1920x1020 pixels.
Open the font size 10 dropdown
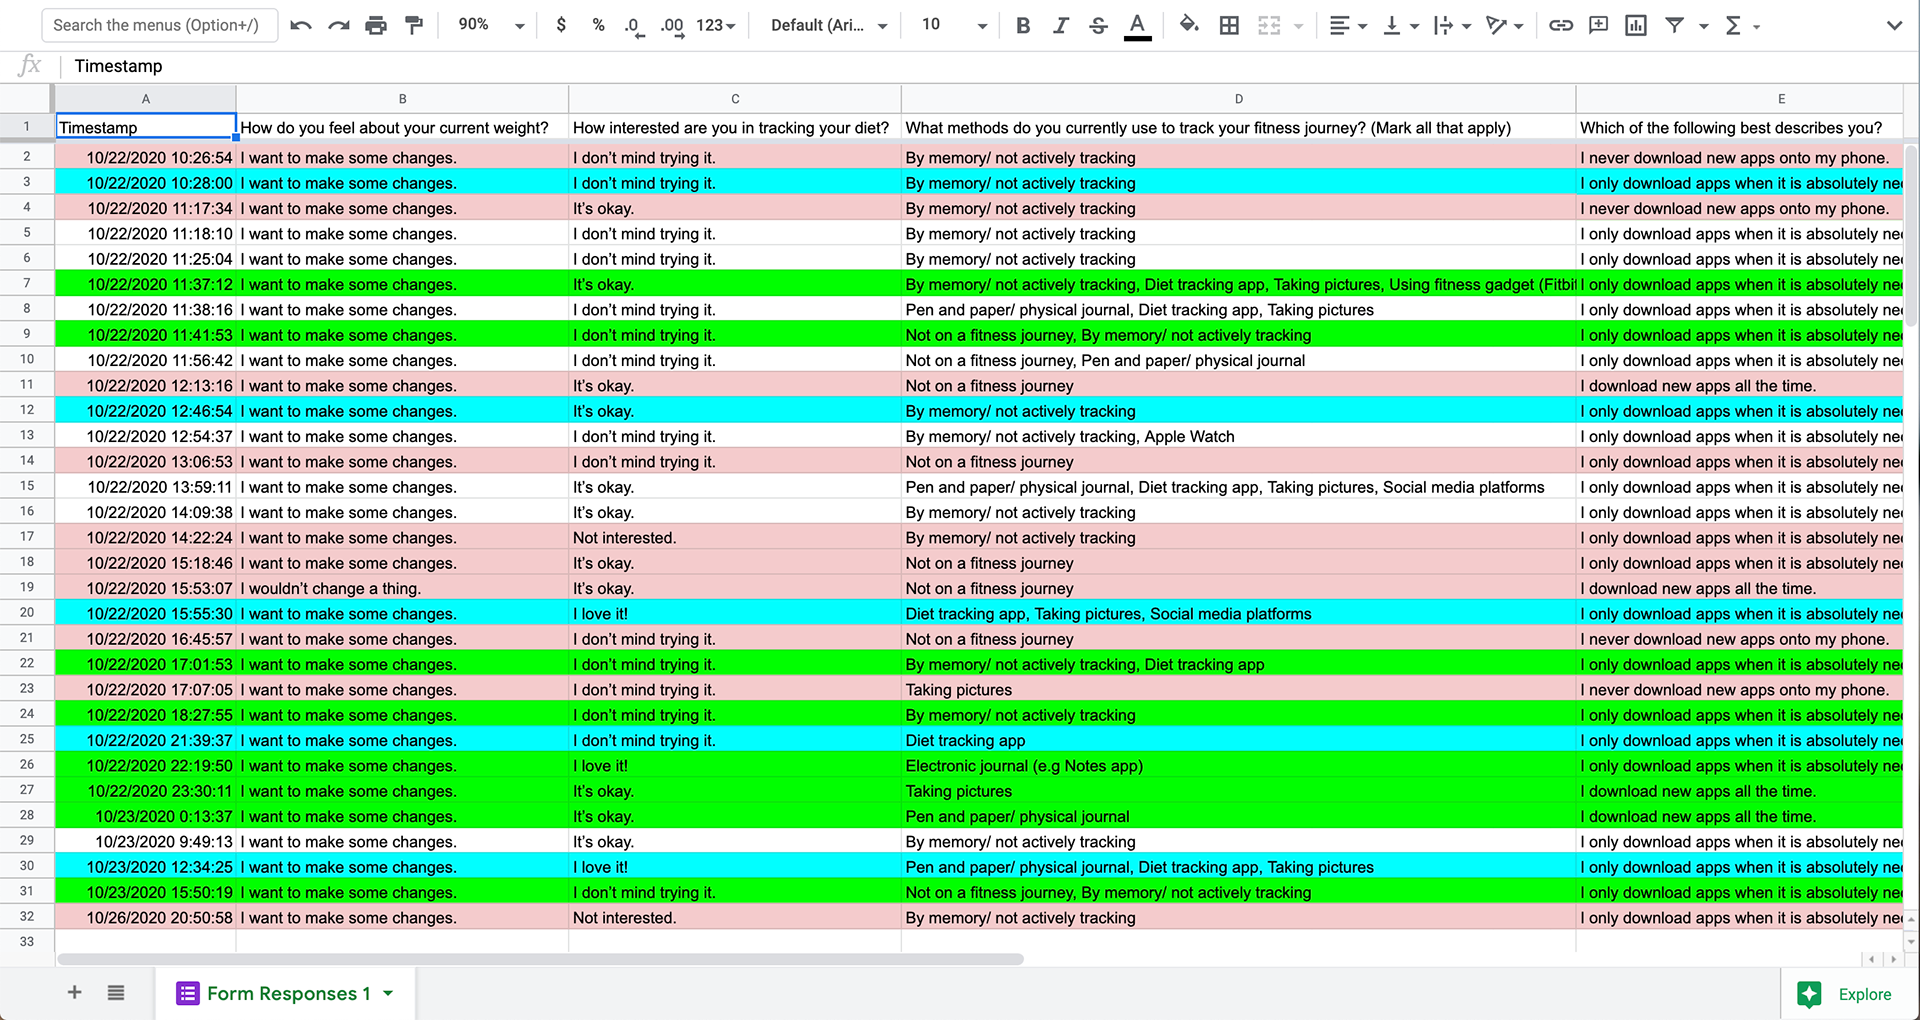(954, 25)
